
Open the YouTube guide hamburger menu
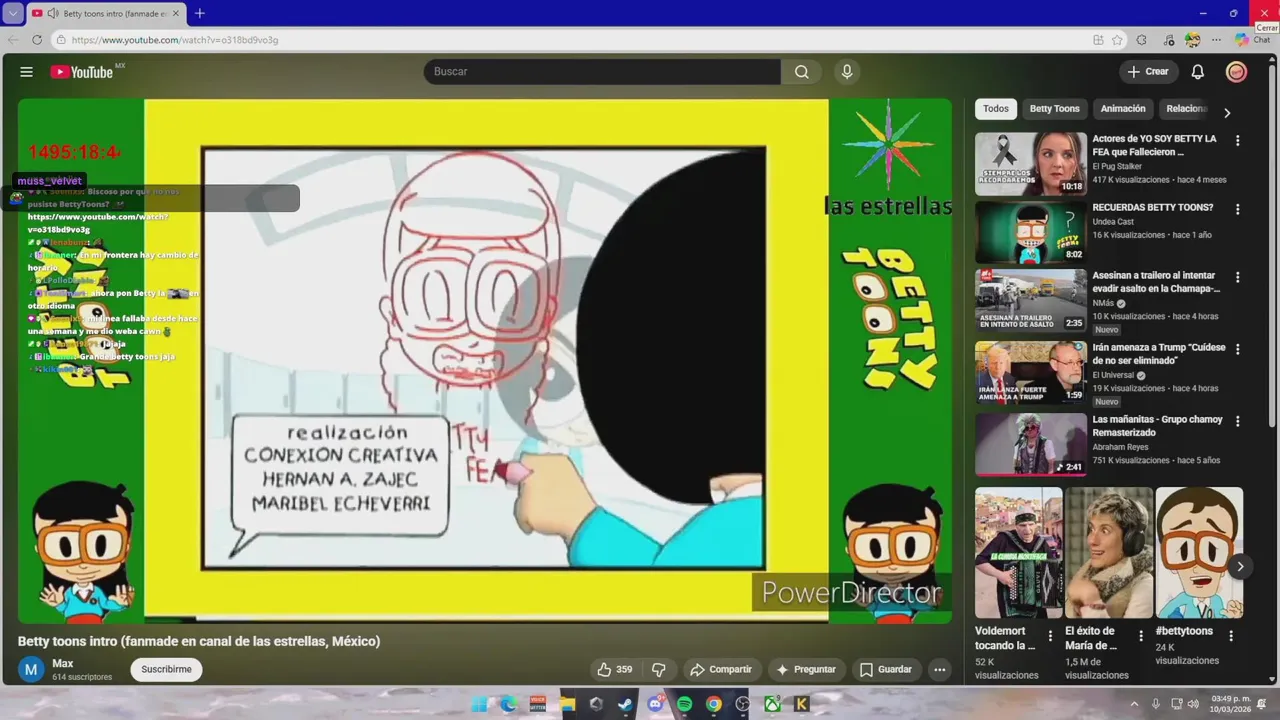27,72
